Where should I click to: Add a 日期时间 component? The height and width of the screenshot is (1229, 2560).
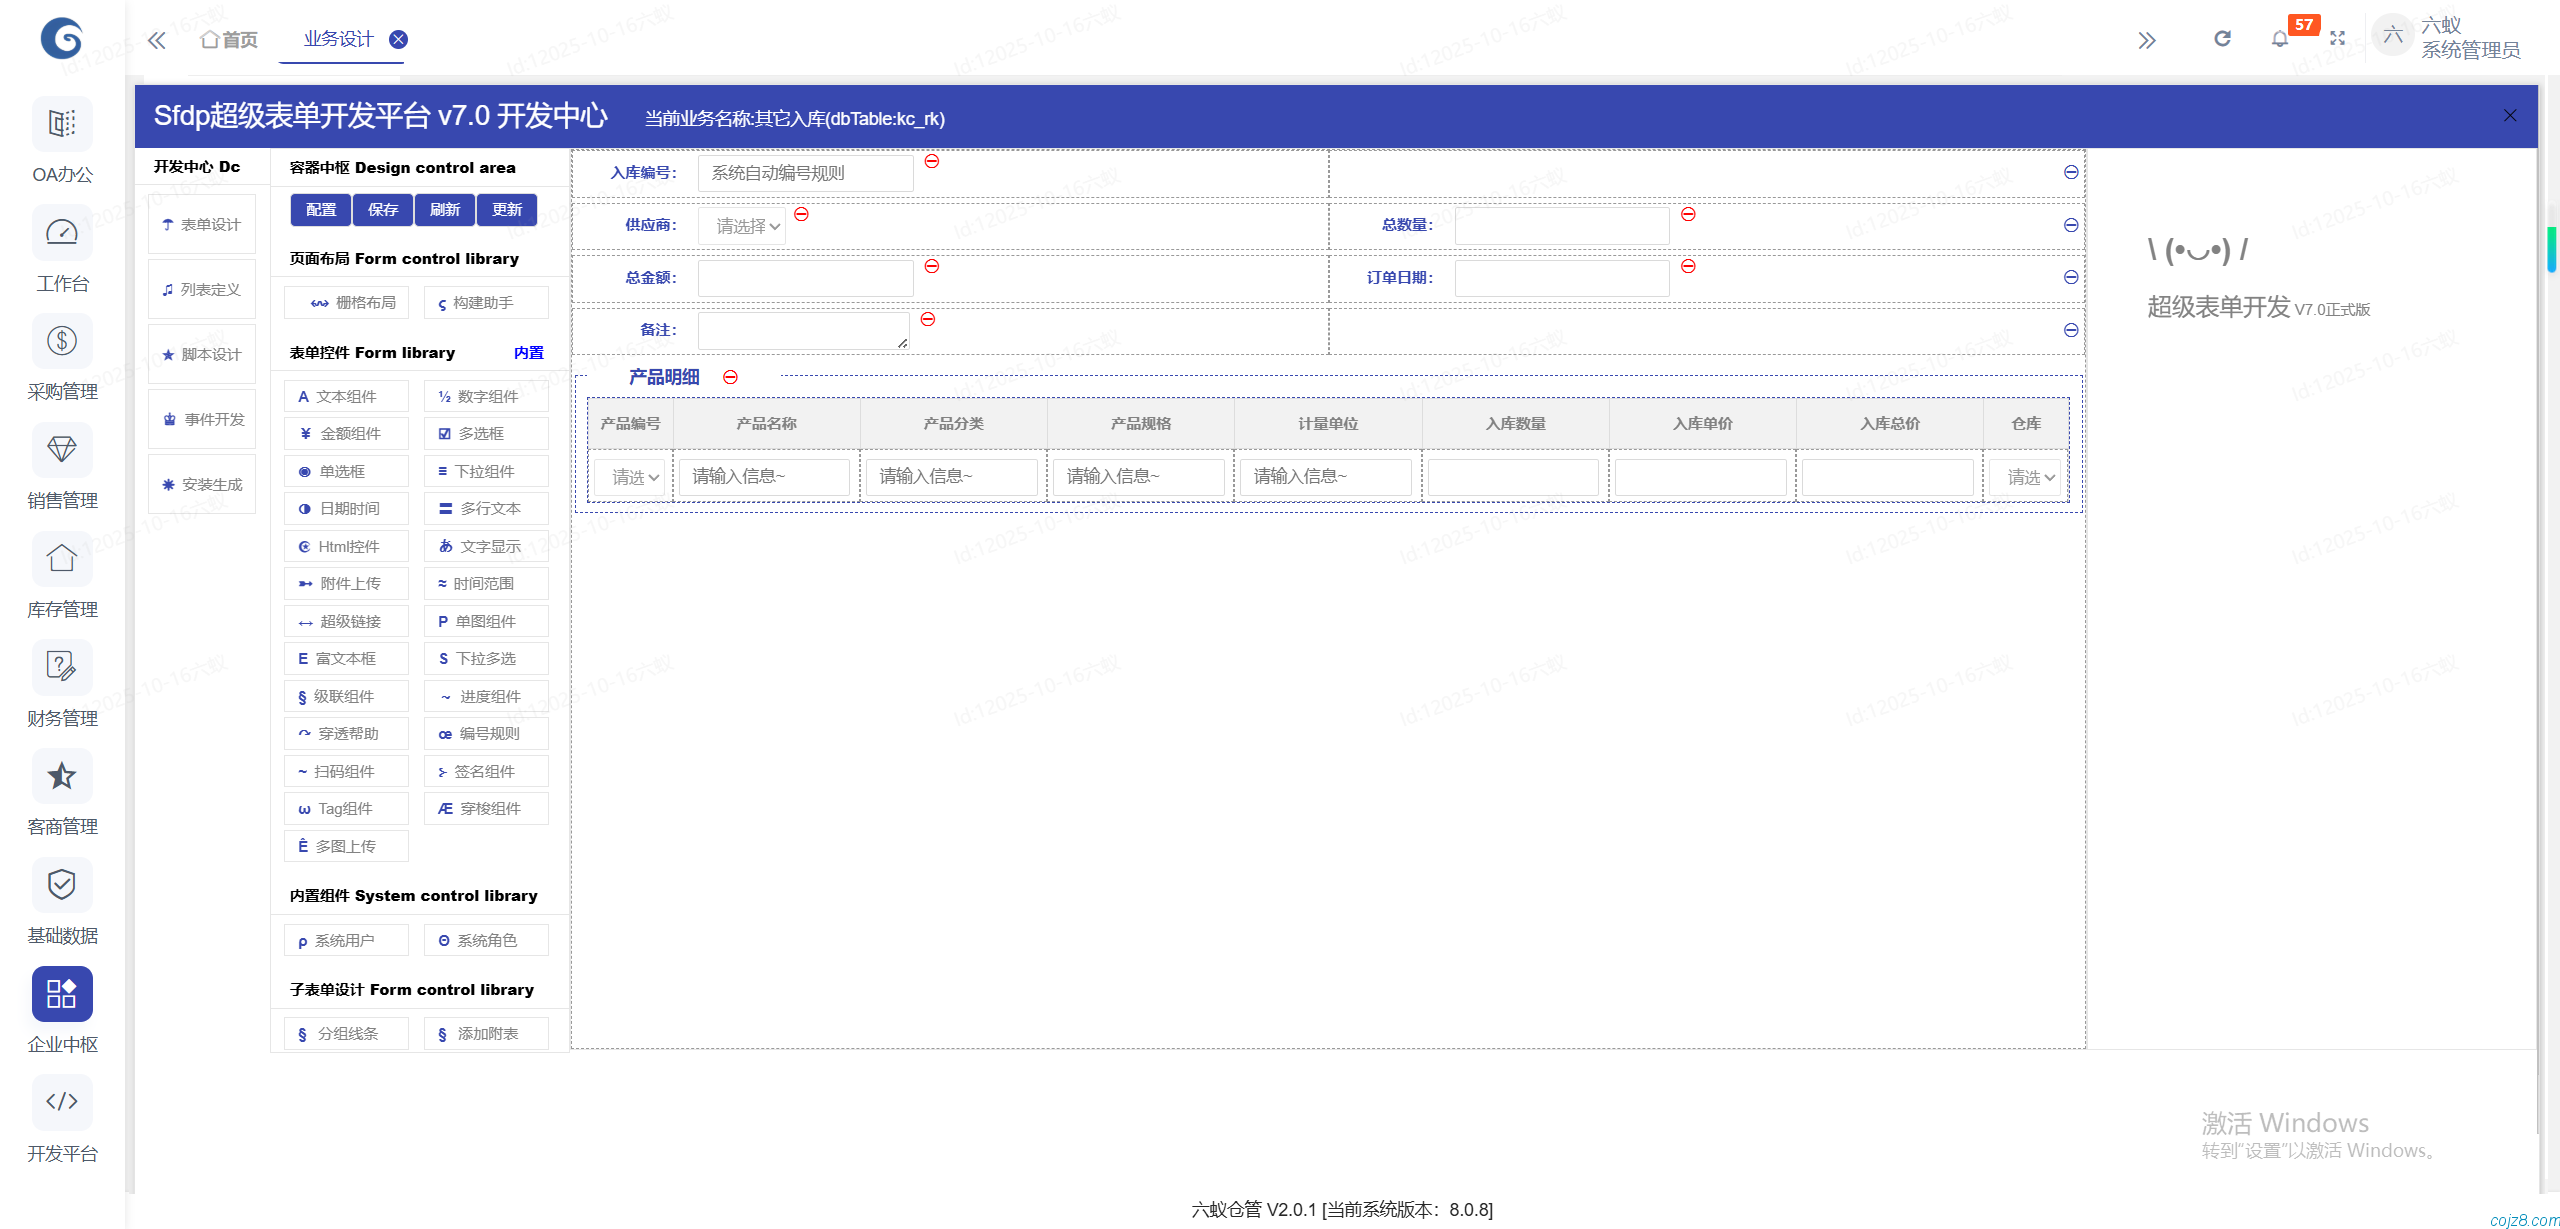tap(346, 508)
